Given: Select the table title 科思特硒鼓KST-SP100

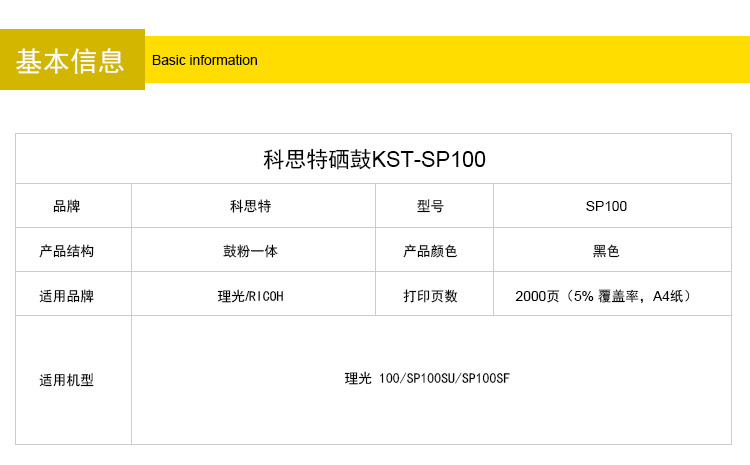Looking at the screenshot, I should pyautogui.click(x=374, y=160).
